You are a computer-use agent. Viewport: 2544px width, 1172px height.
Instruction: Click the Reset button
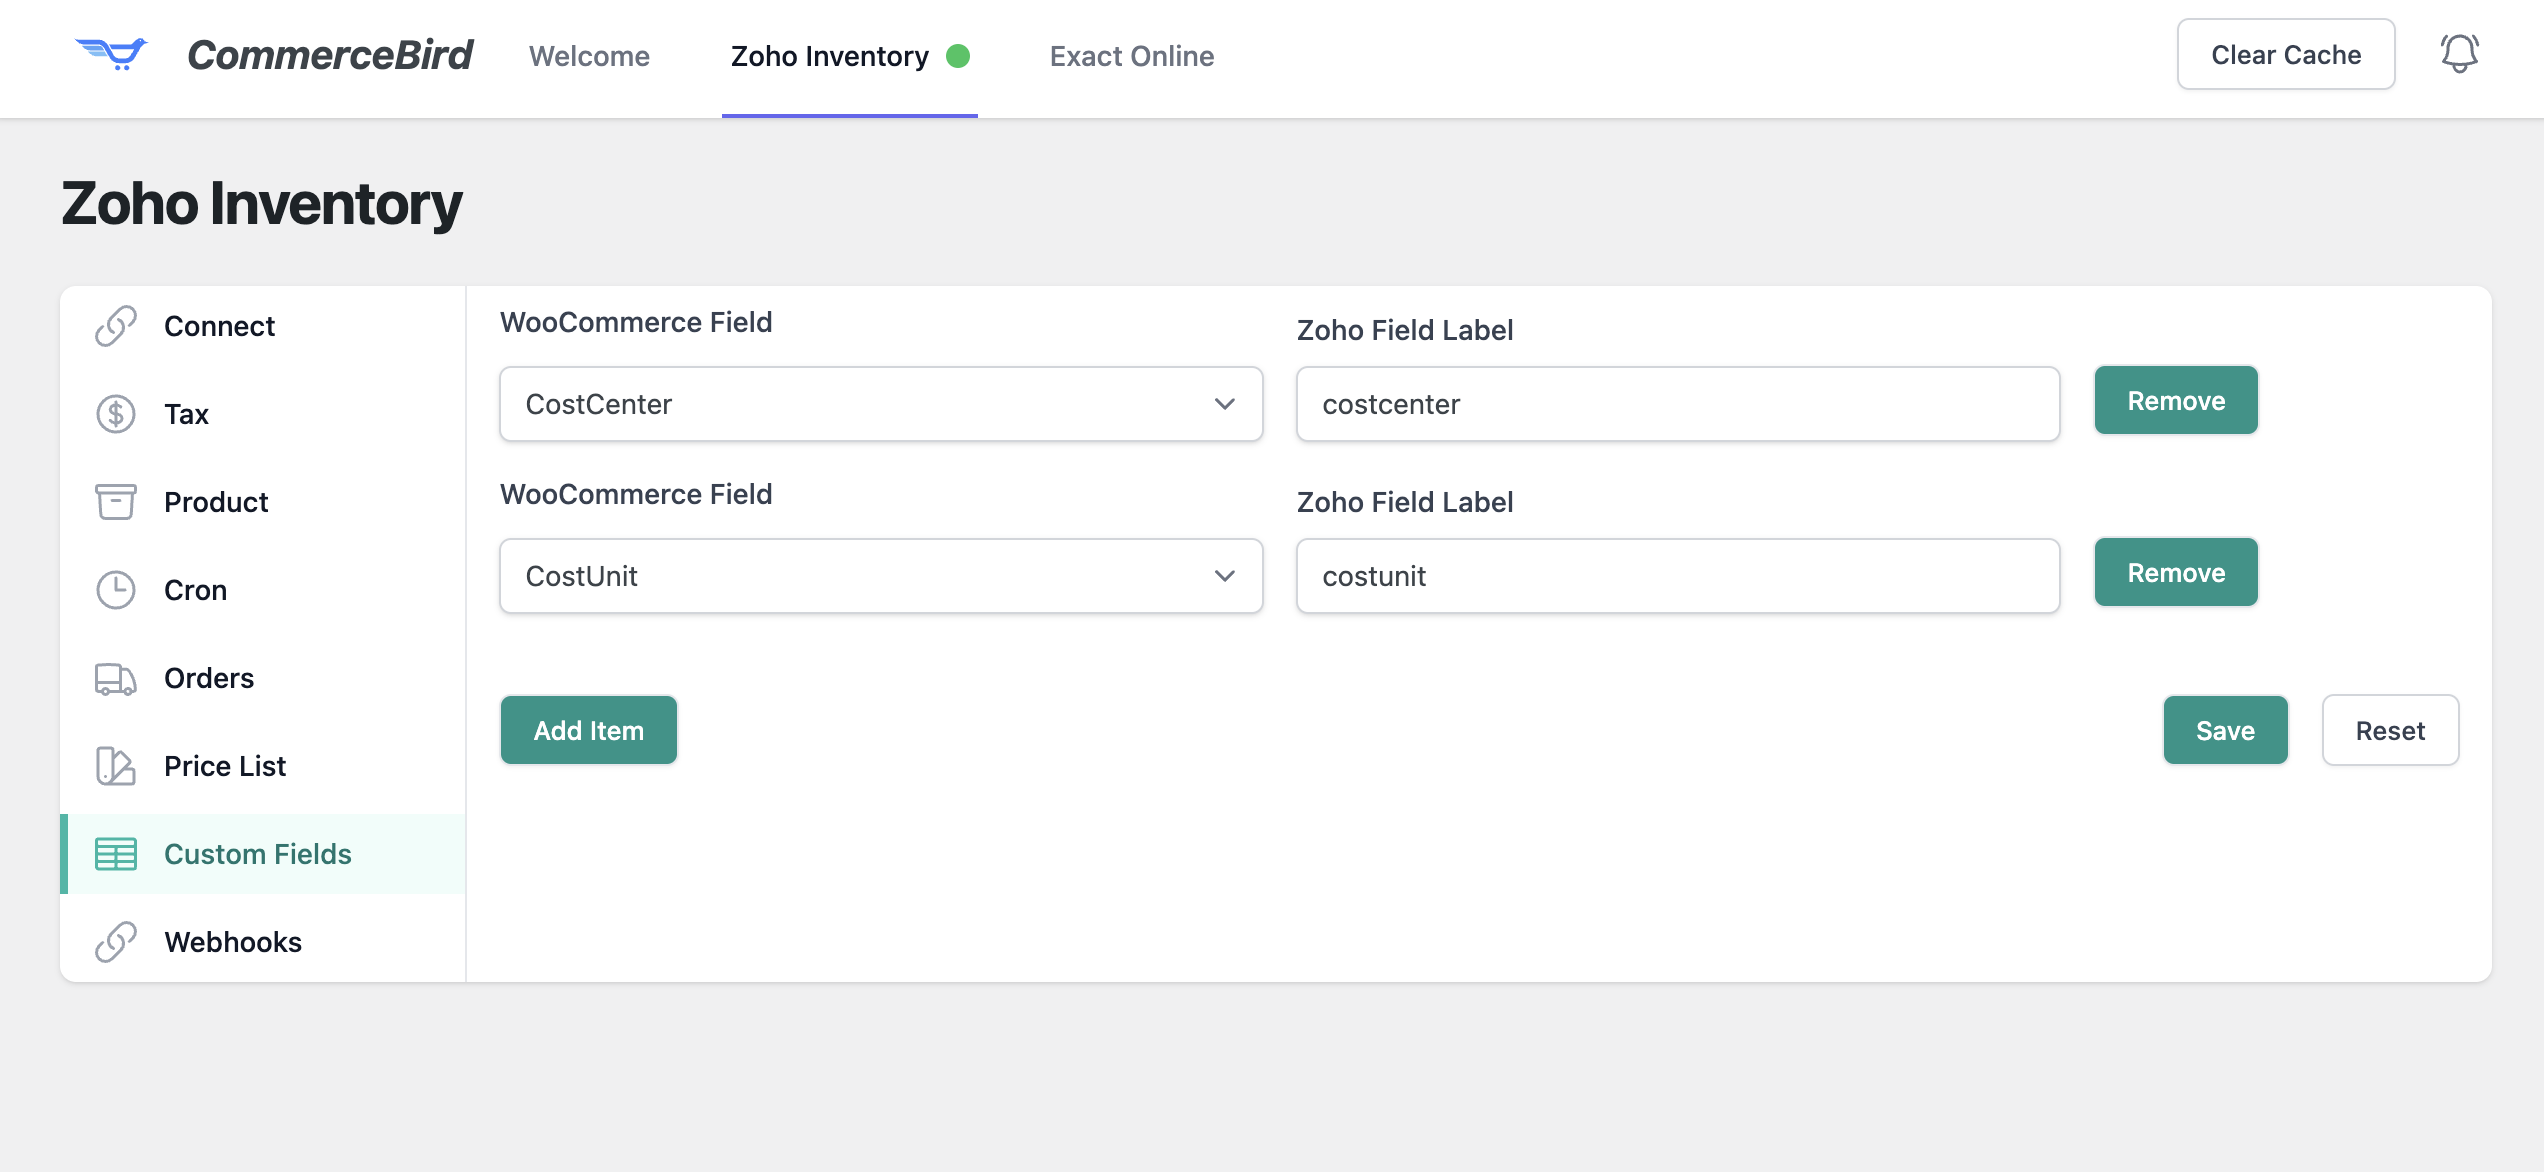tap(2390, 730)
